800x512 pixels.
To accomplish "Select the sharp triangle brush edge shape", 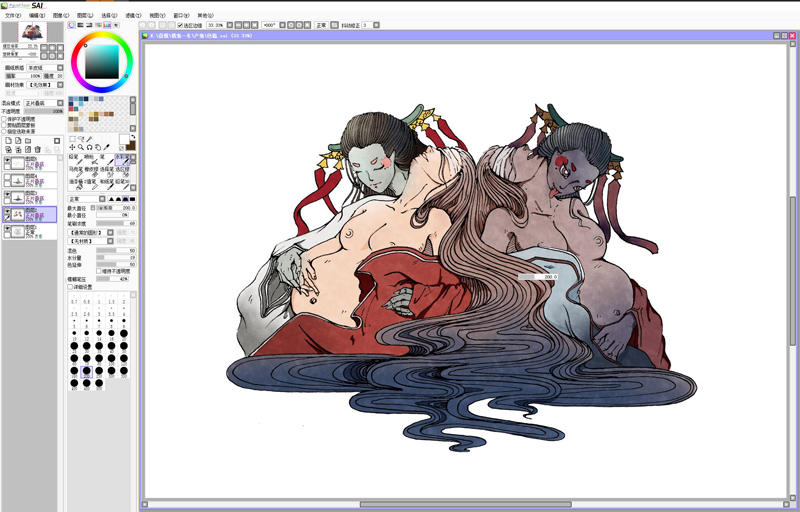I will pos(111,199).
